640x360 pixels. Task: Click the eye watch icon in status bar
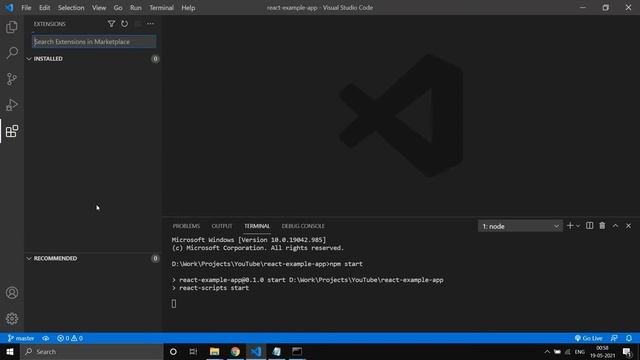tap(46, 338)
